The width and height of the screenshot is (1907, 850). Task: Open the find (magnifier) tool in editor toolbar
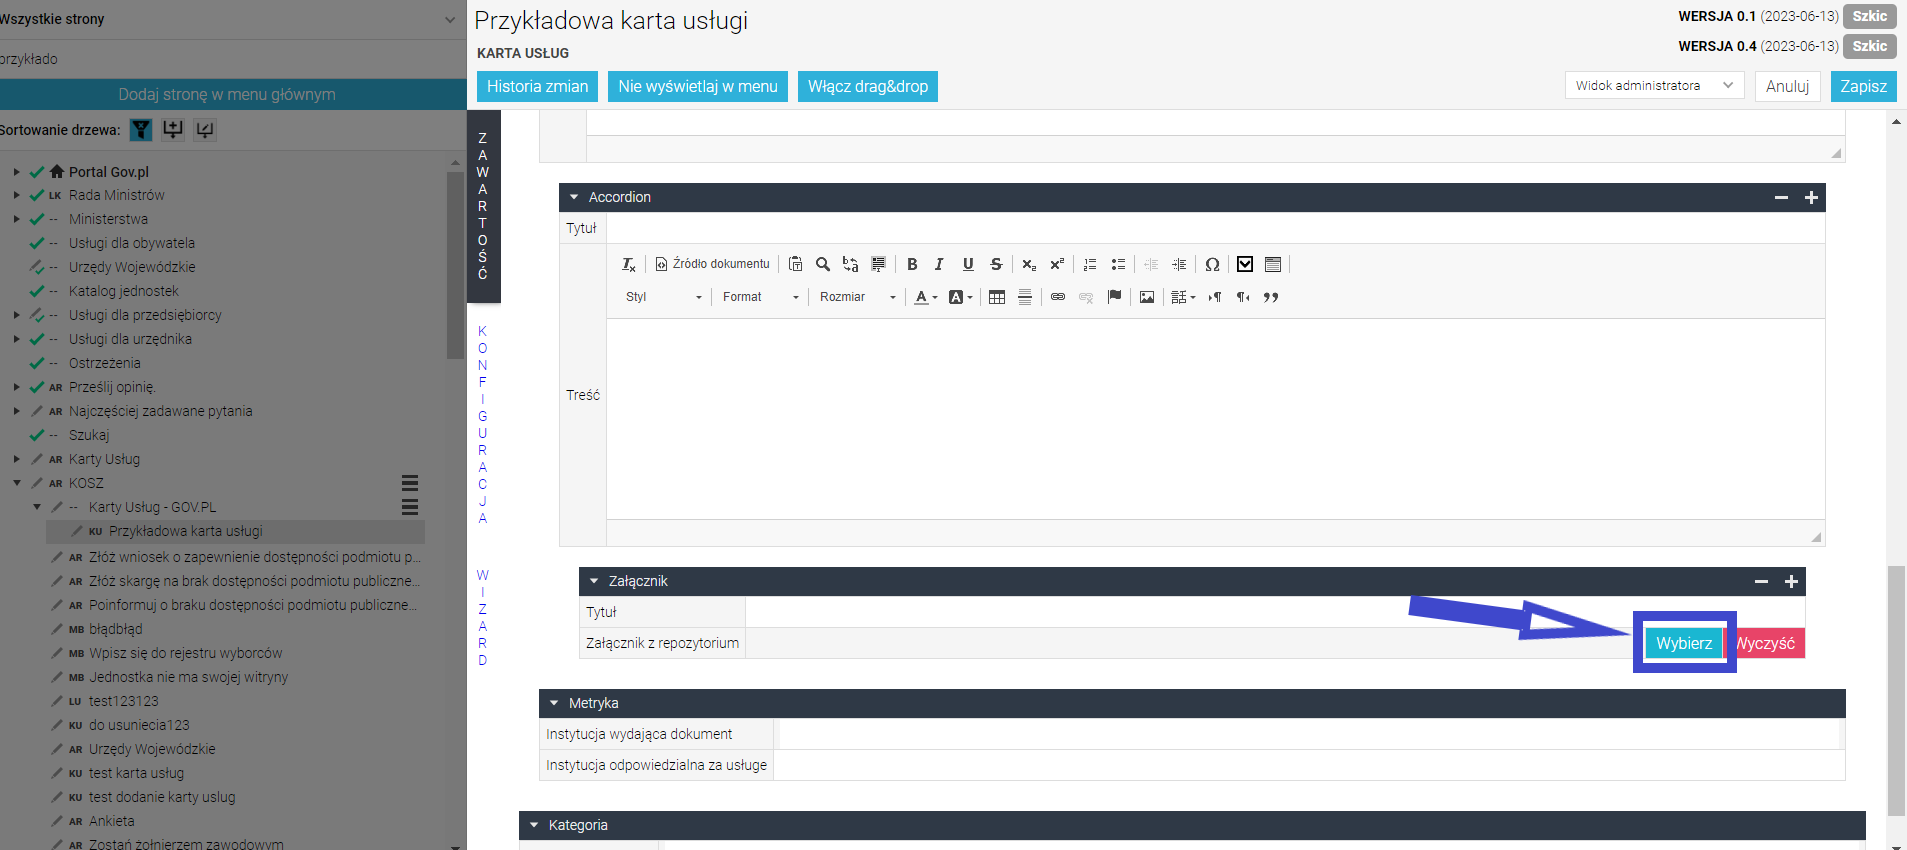823,264
